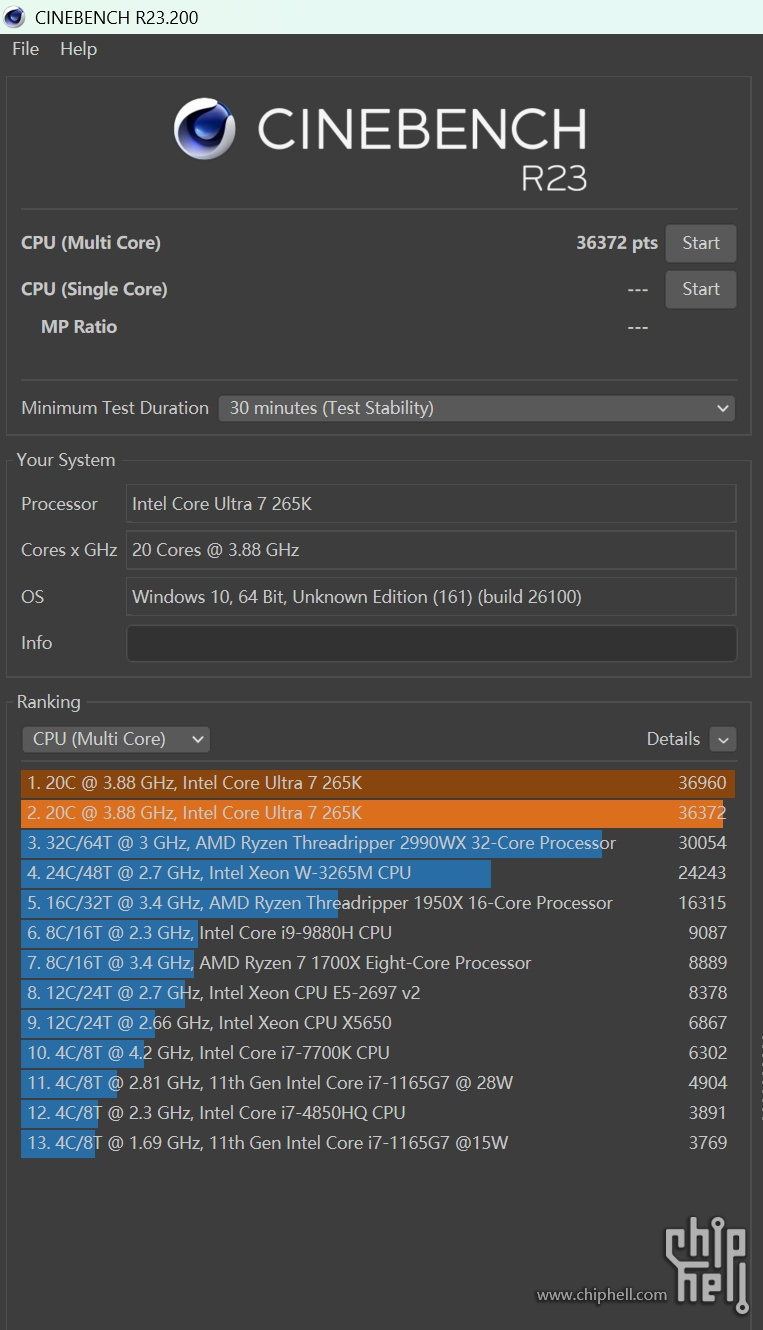Click the MP Ratio label
Image resolution: width=763 pixels, height=1330 pixels.
coord(79,327)
